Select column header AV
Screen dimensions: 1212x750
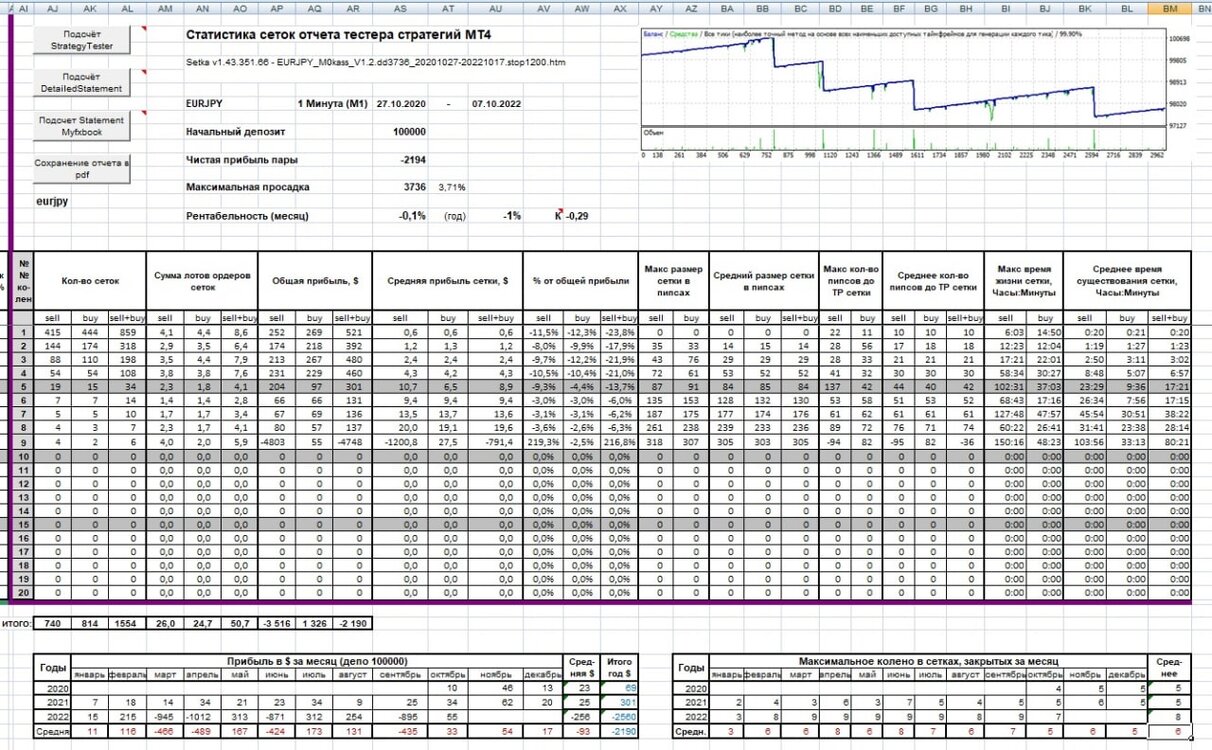pyautogui.click(x=544, y=8)
